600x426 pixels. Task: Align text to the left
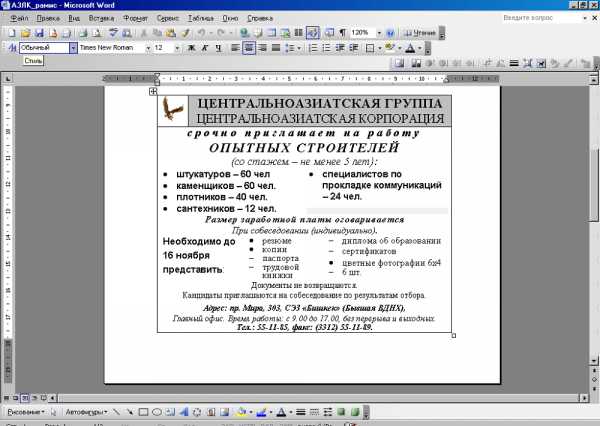(x=235, y=48)
